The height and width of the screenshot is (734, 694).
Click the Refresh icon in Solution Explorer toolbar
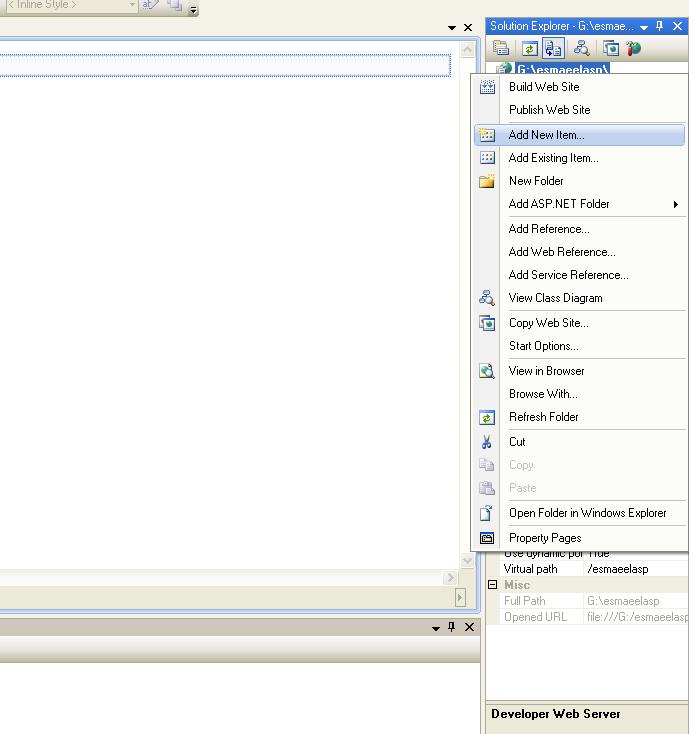529,49
